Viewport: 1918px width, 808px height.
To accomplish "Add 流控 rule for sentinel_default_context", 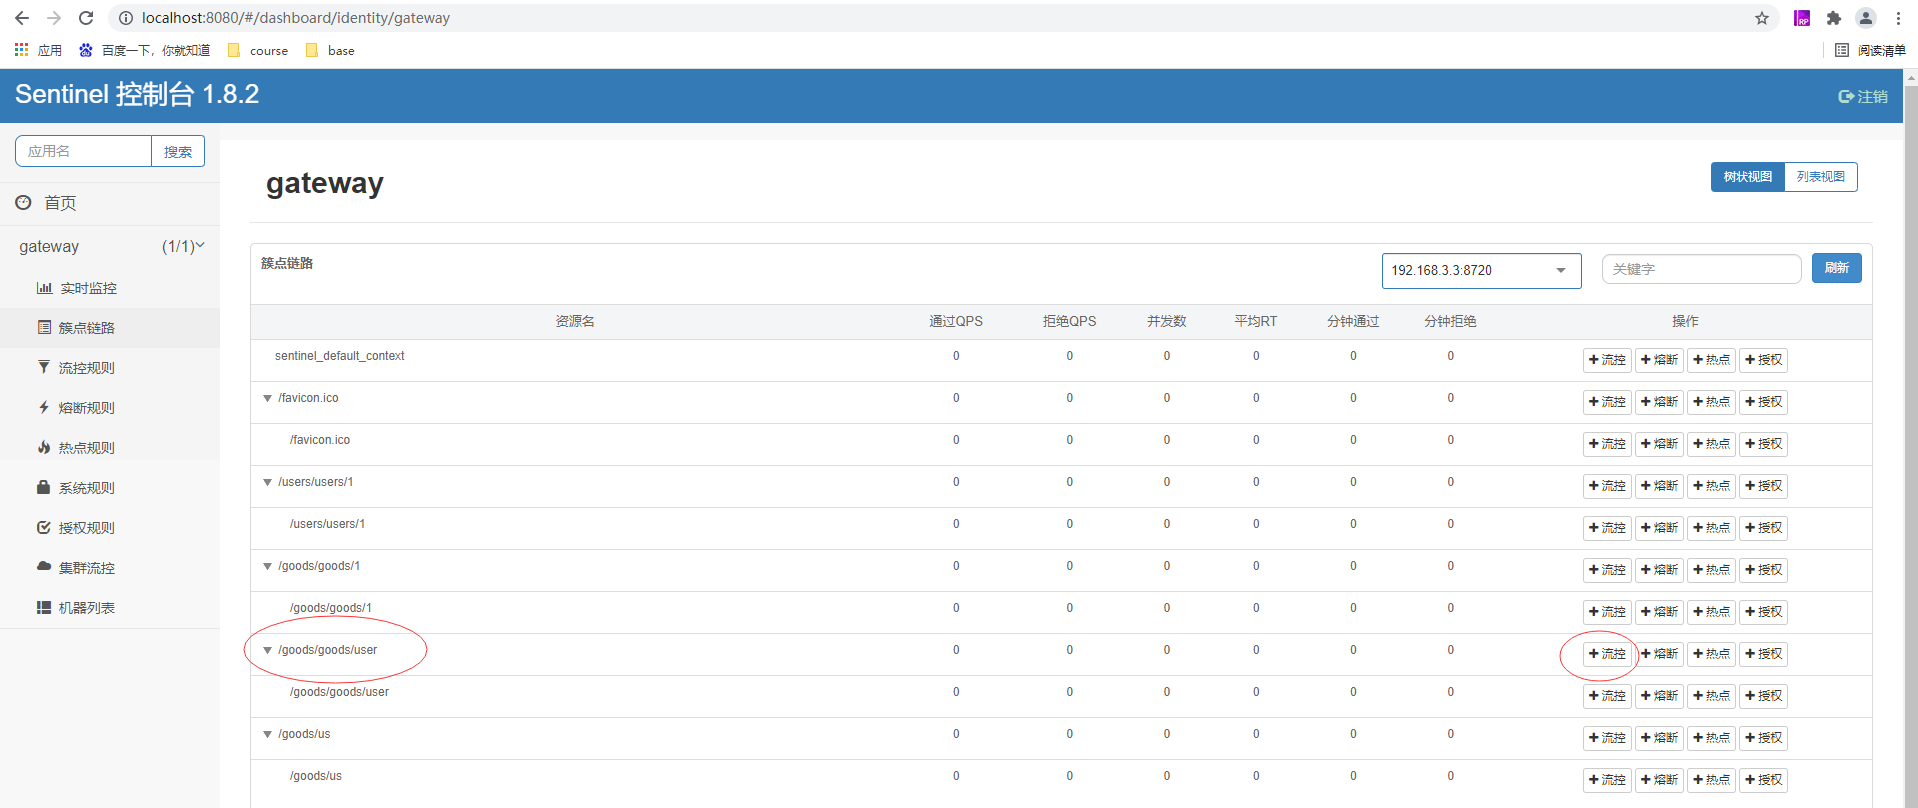I will pos(1607,360).
